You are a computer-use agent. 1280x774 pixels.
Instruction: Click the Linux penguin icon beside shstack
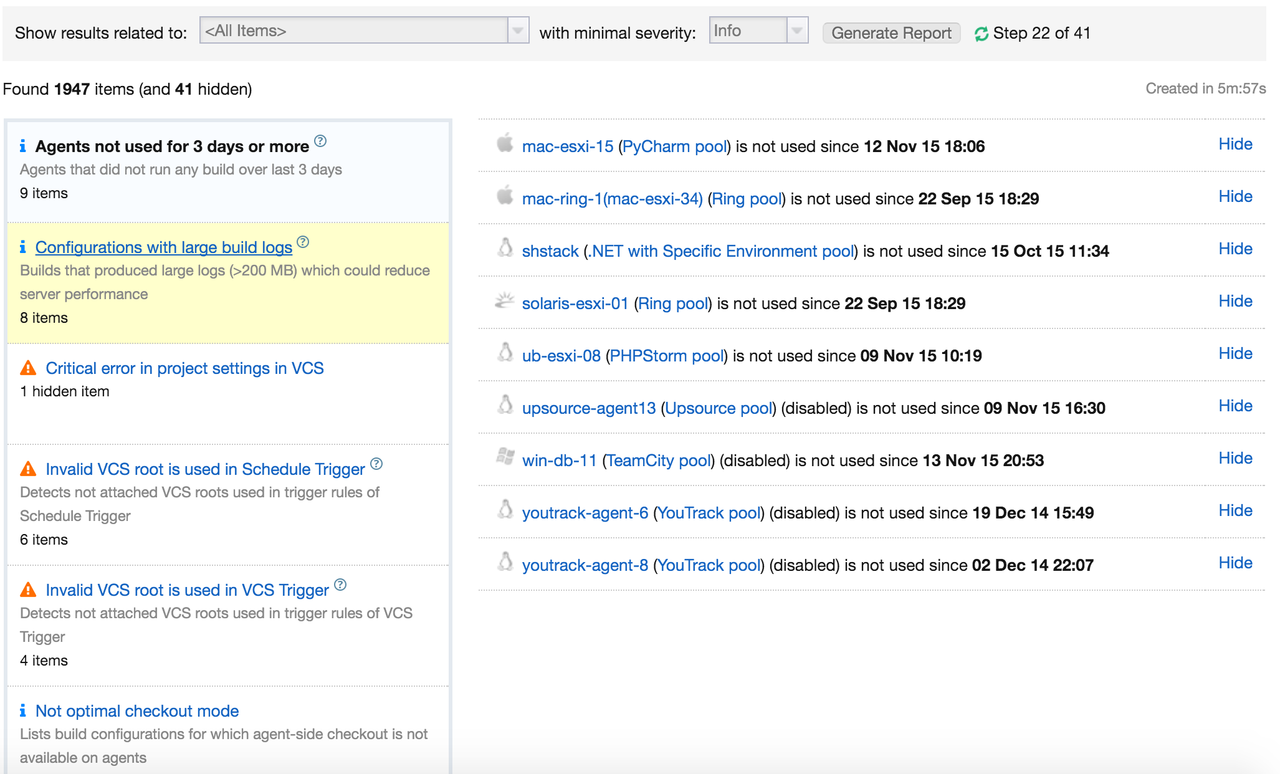coord(505,248)
